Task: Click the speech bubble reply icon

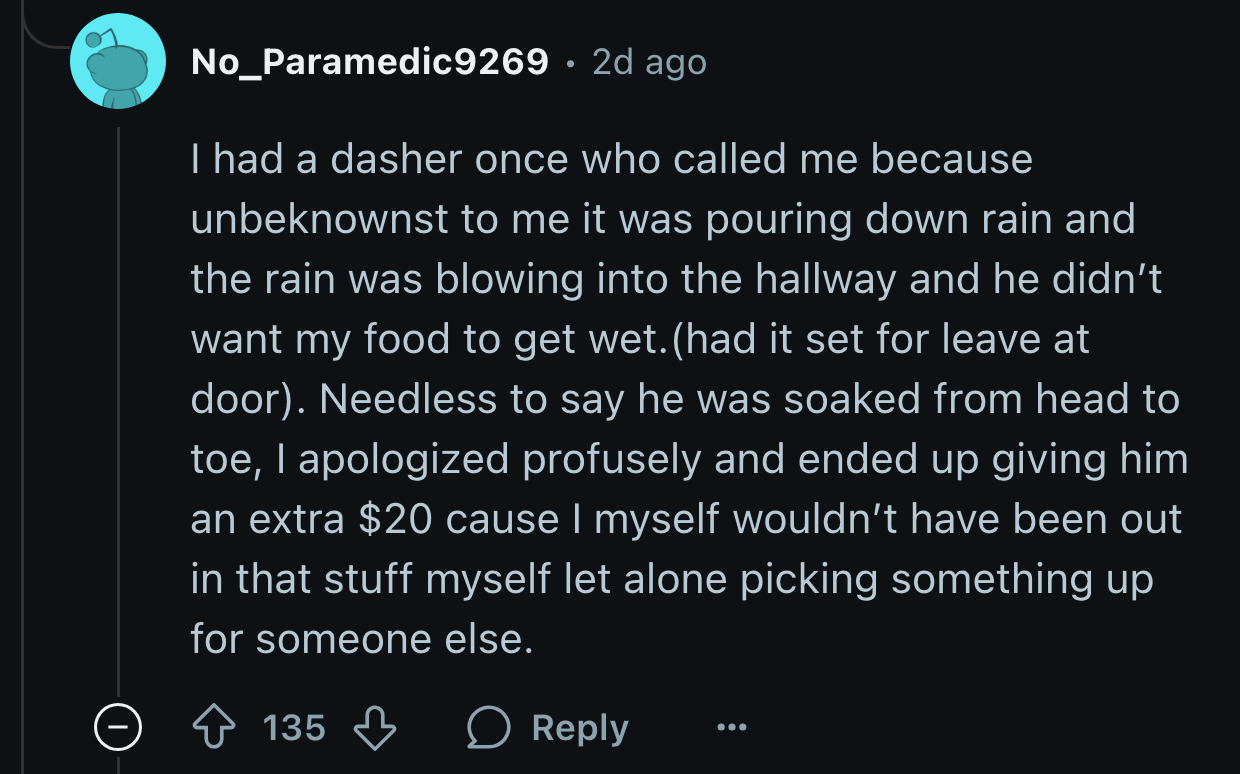Action: (490, 728)
